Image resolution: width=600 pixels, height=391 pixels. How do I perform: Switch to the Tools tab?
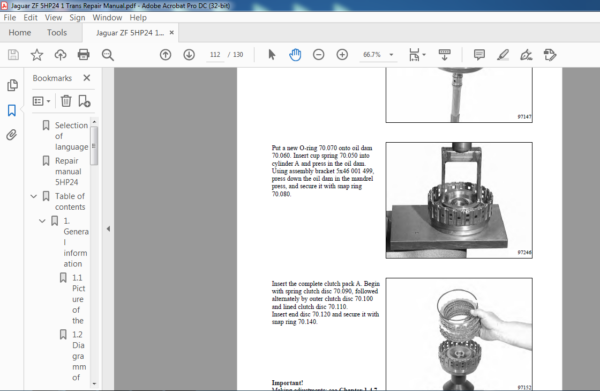(x=57, y=33)
